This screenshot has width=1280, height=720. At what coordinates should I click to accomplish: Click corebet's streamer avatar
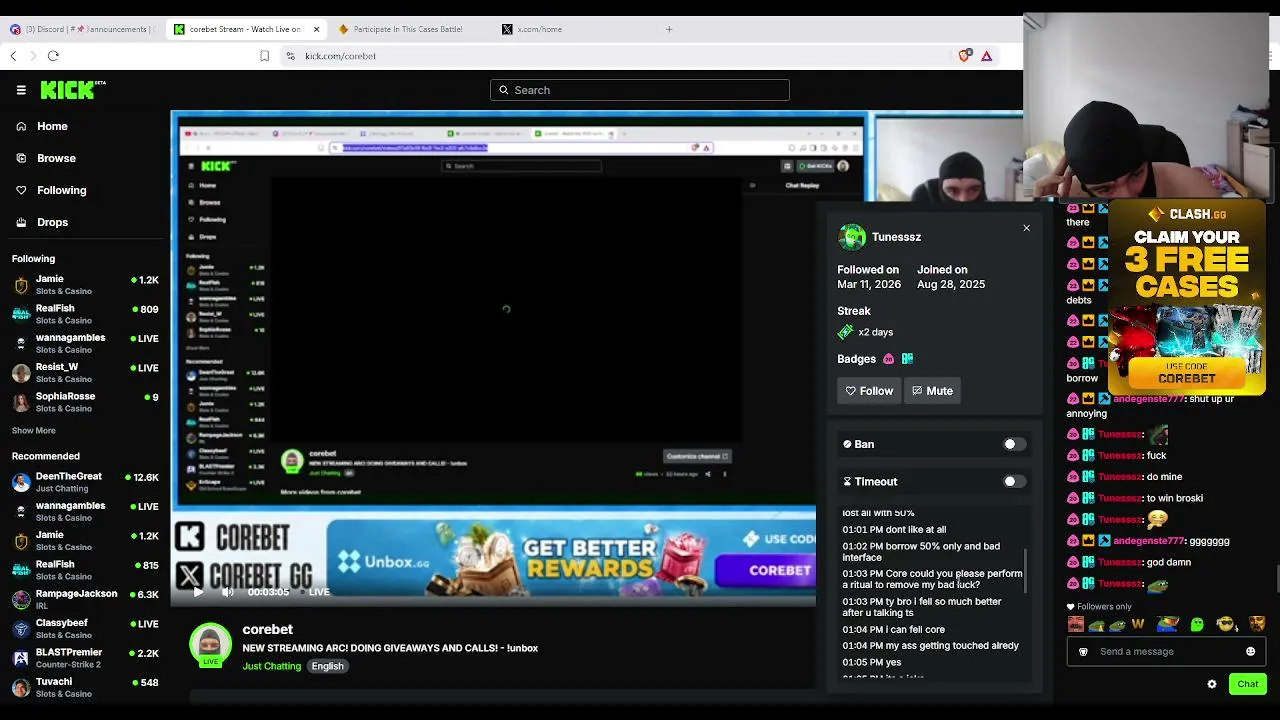[x=211, y=645]
